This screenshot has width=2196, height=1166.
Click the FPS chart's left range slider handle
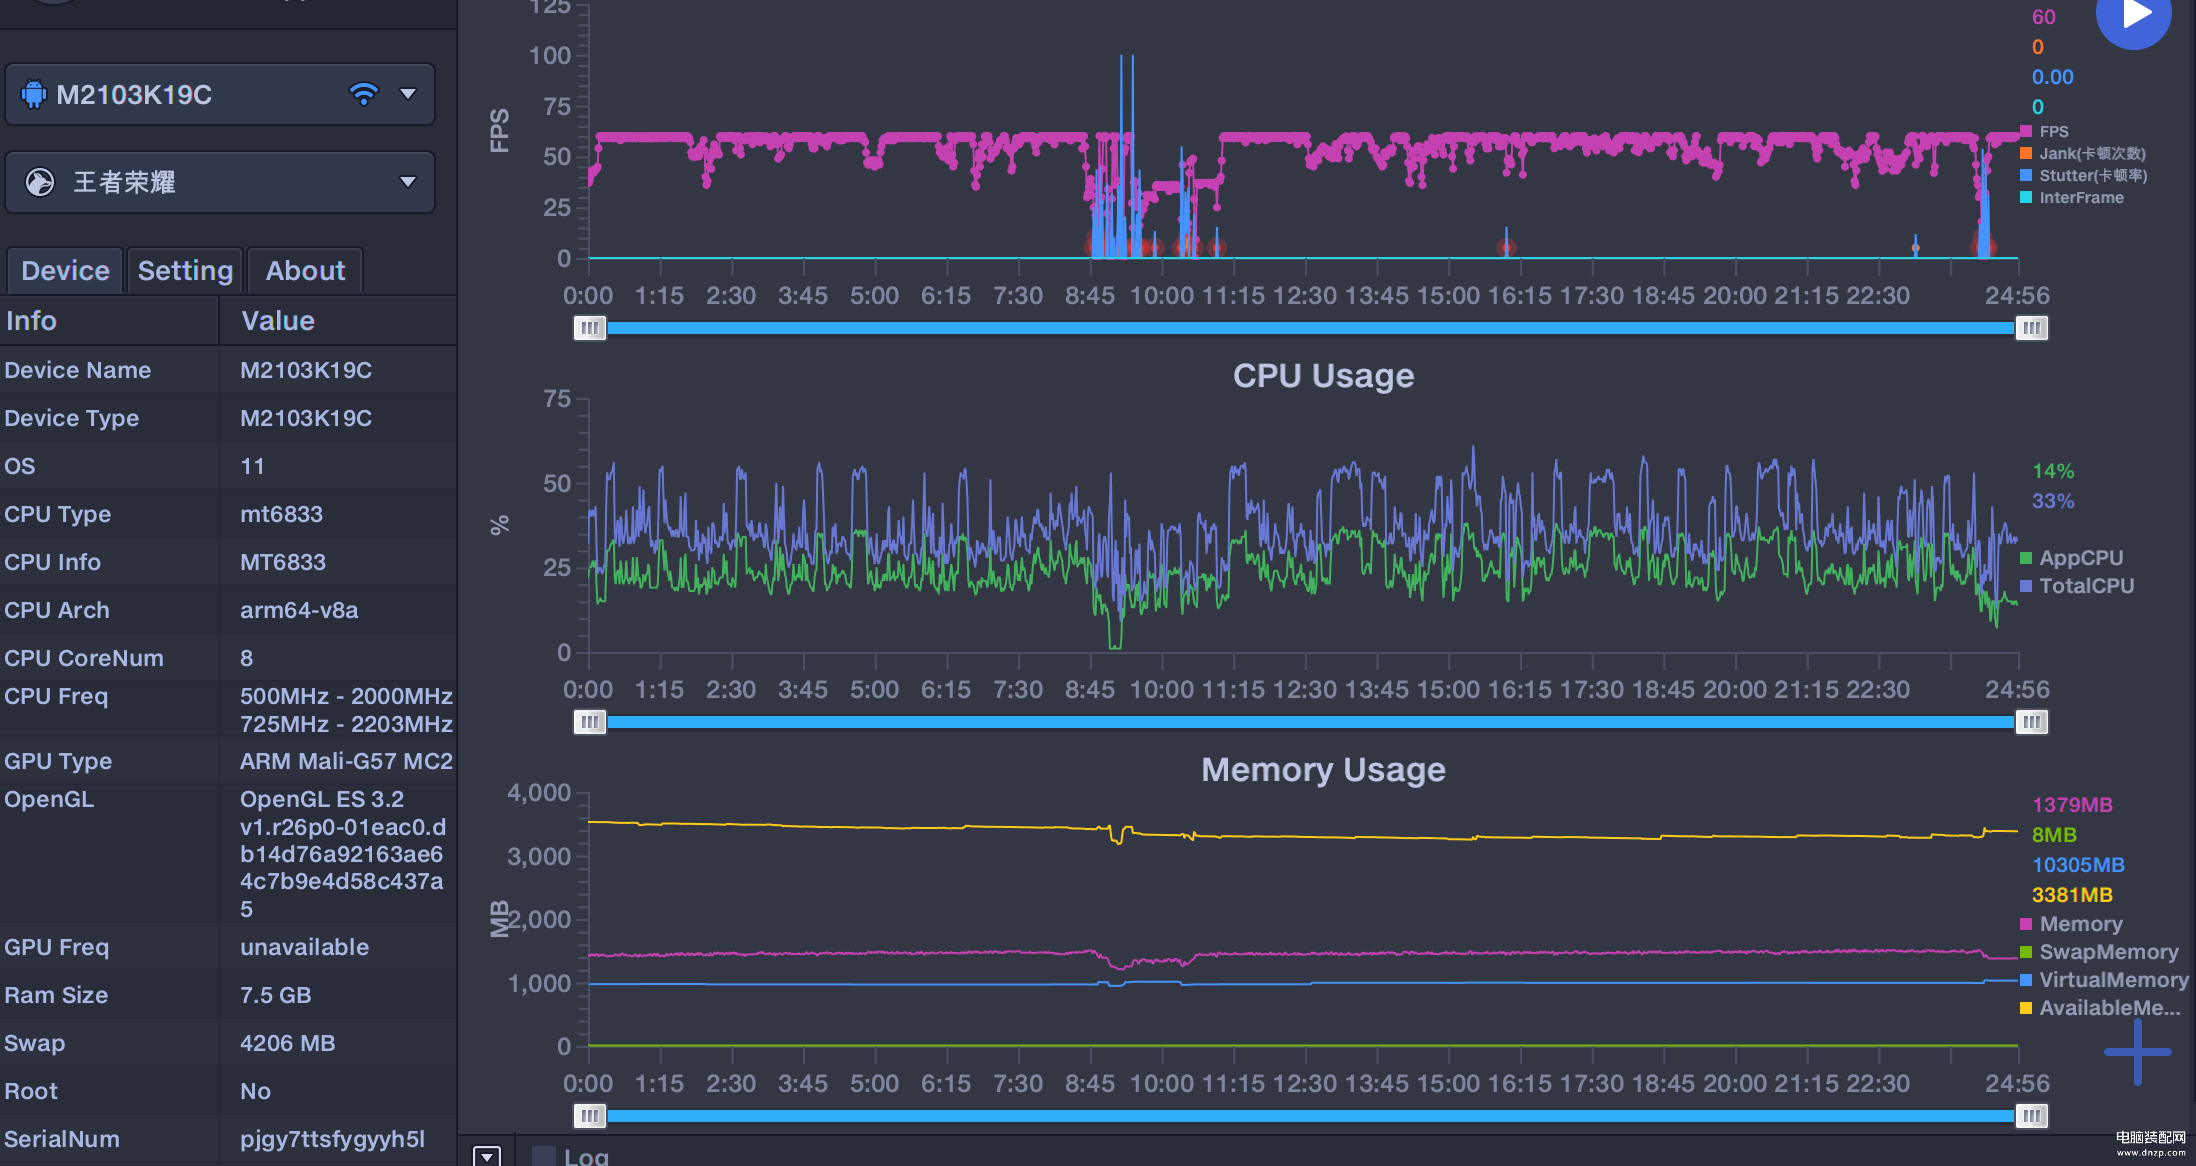click(590, 328)
